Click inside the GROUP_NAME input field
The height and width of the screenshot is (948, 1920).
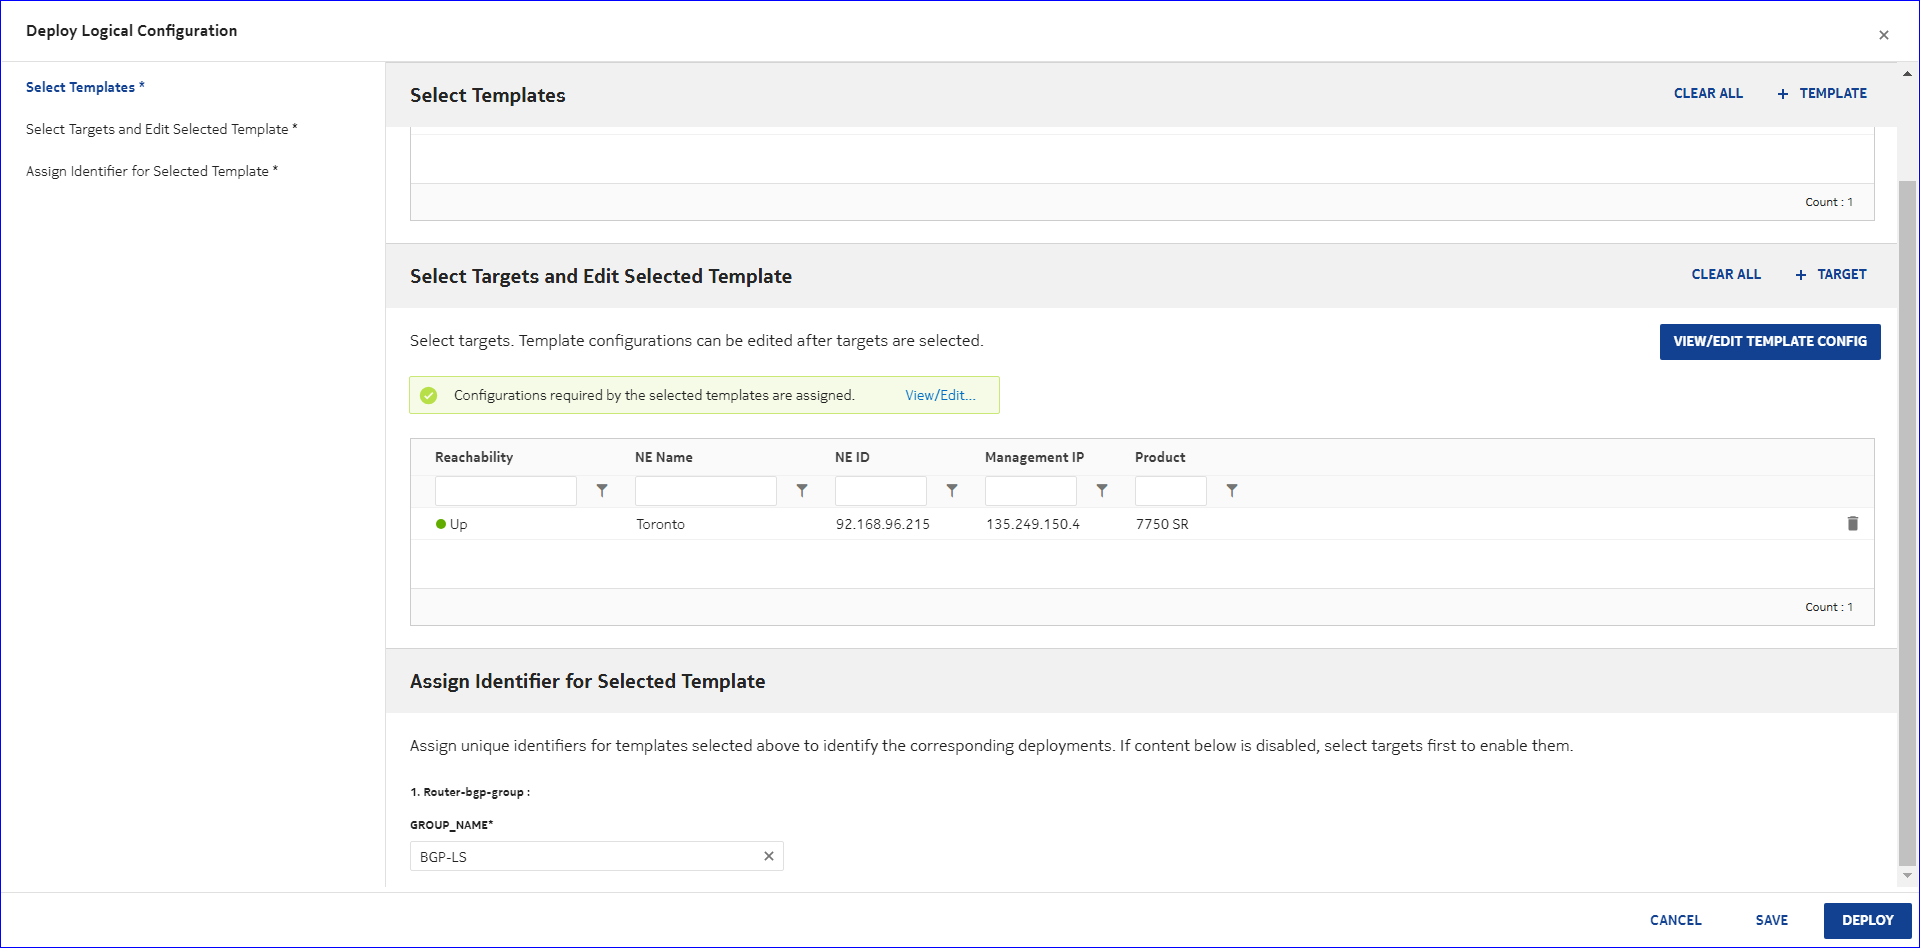click(x=585, y=856)
